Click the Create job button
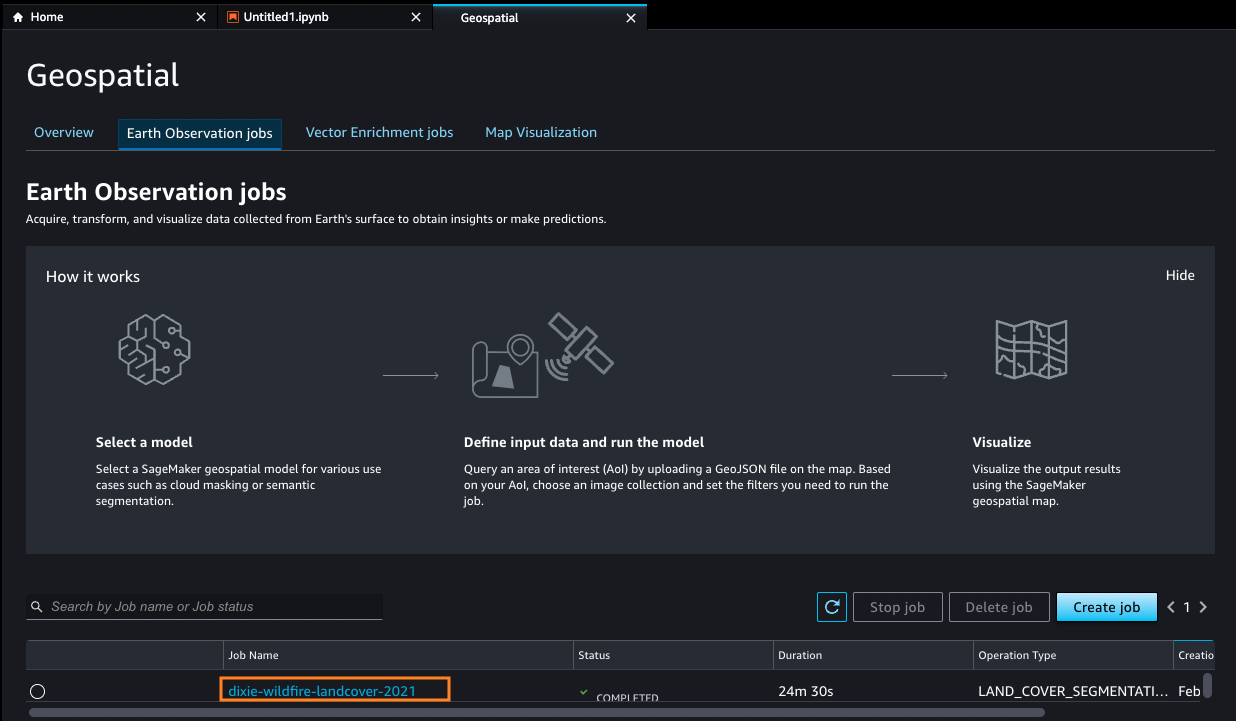 (1106, 607)
